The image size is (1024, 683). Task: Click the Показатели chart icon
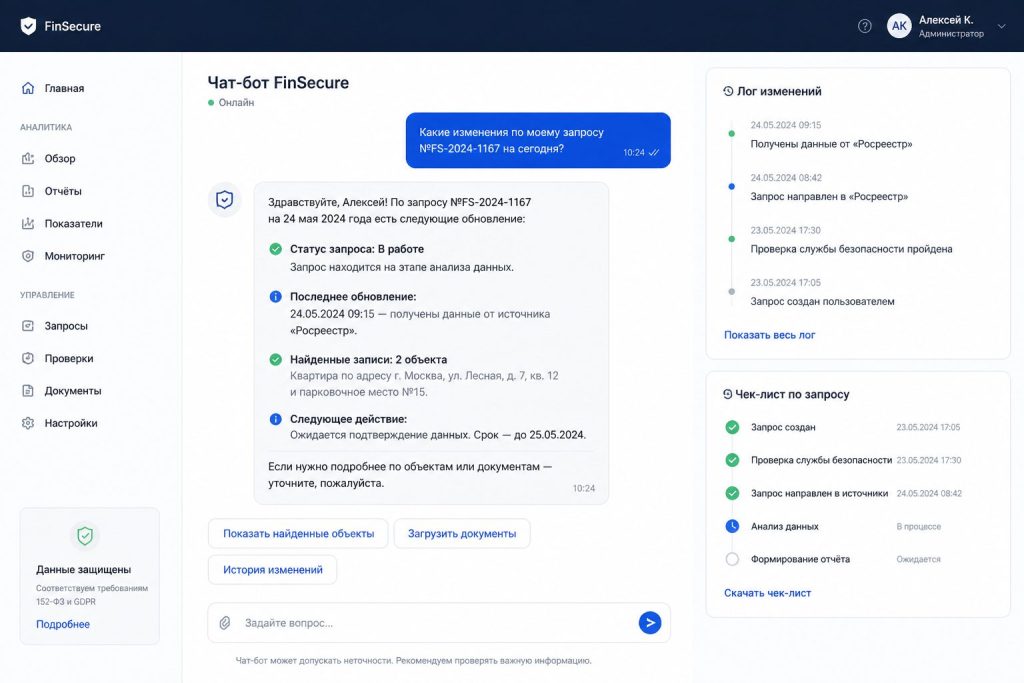[27, 224]
